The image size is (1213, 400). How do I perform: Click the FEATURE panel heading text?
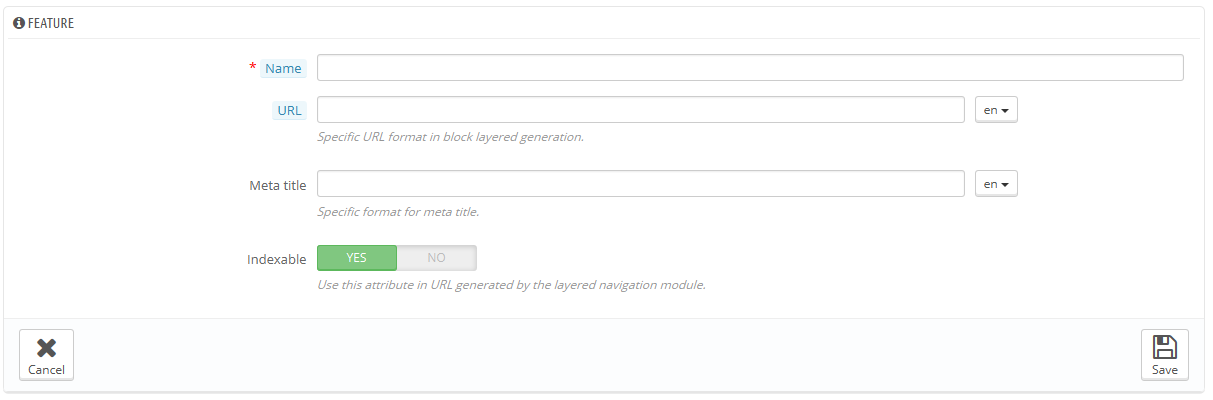tap(51, 23)
